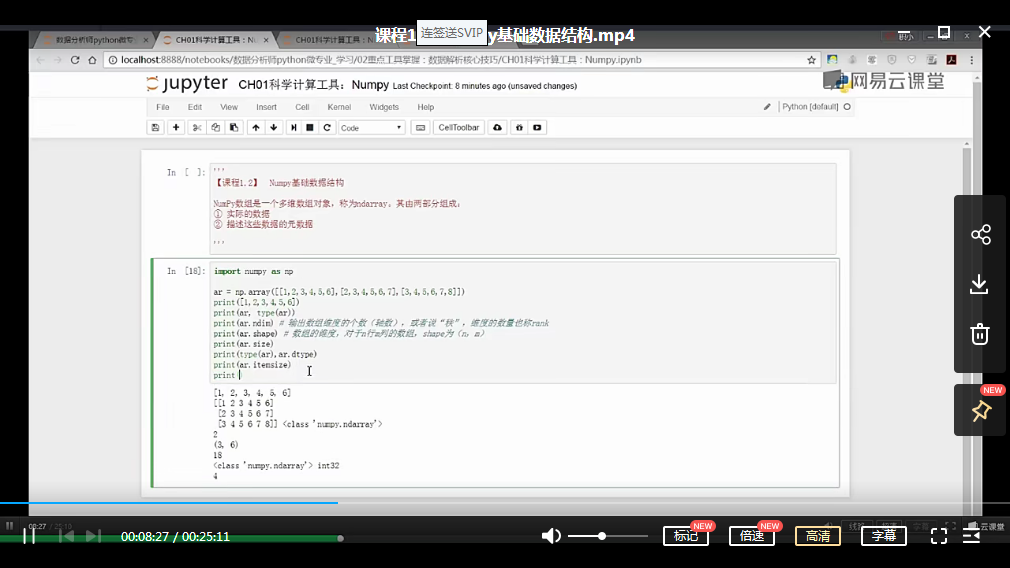Rename notebook by clicking its title
1010x568 pixels.
[314, 85]
